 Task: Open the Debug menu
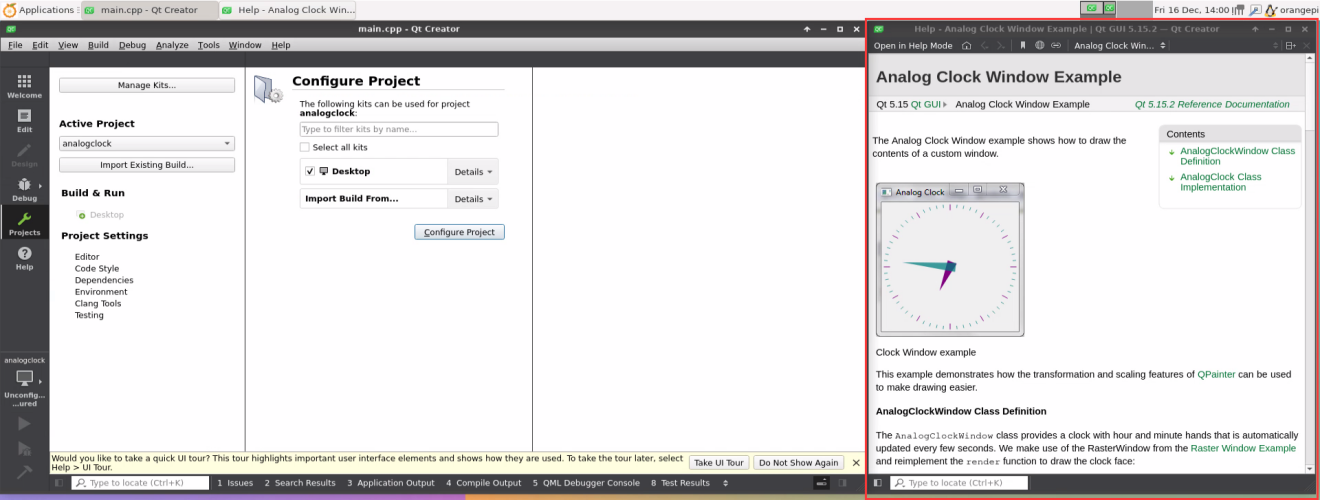tap(132, 45)
